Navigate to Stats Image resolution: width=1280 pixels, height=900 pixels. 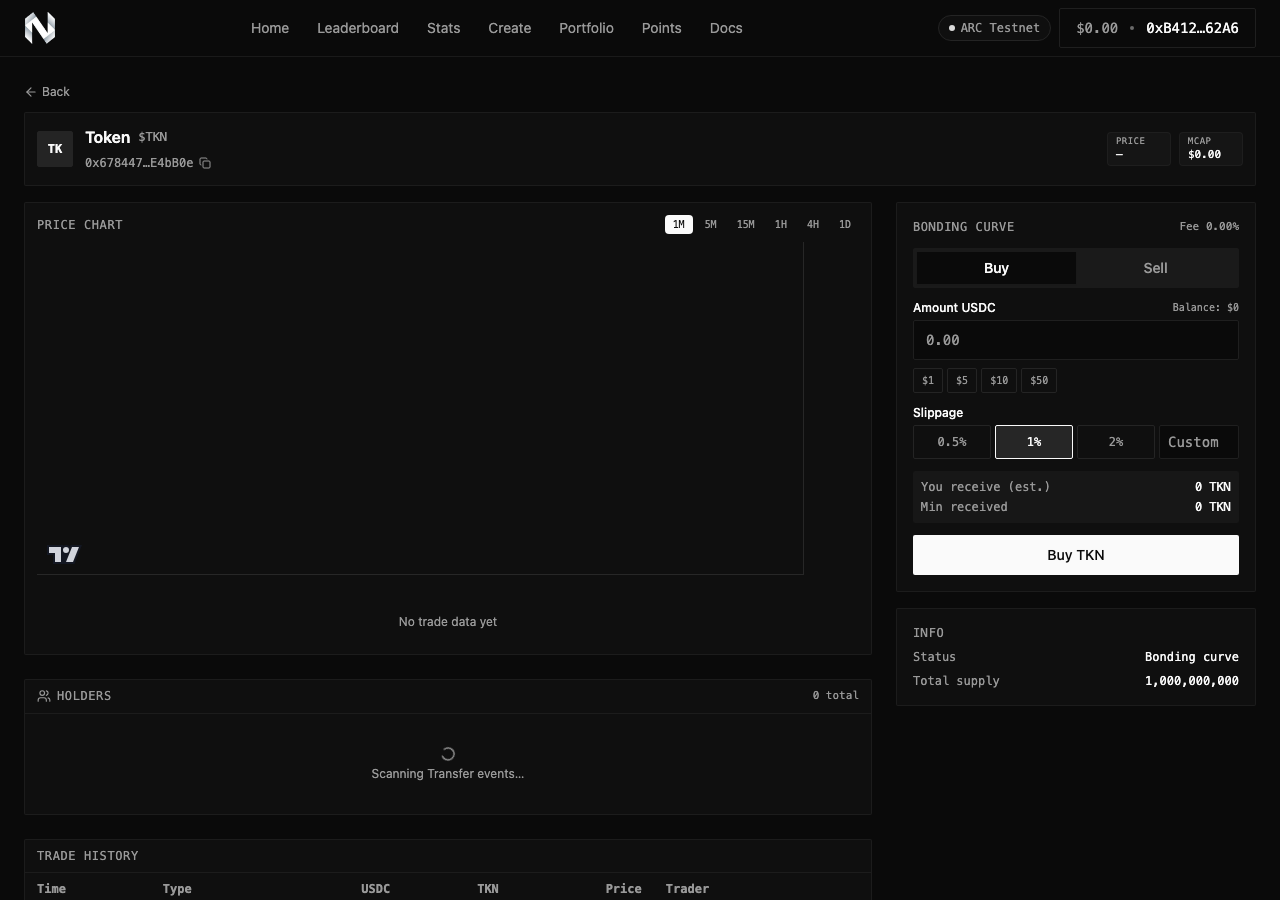click(443, 28)
